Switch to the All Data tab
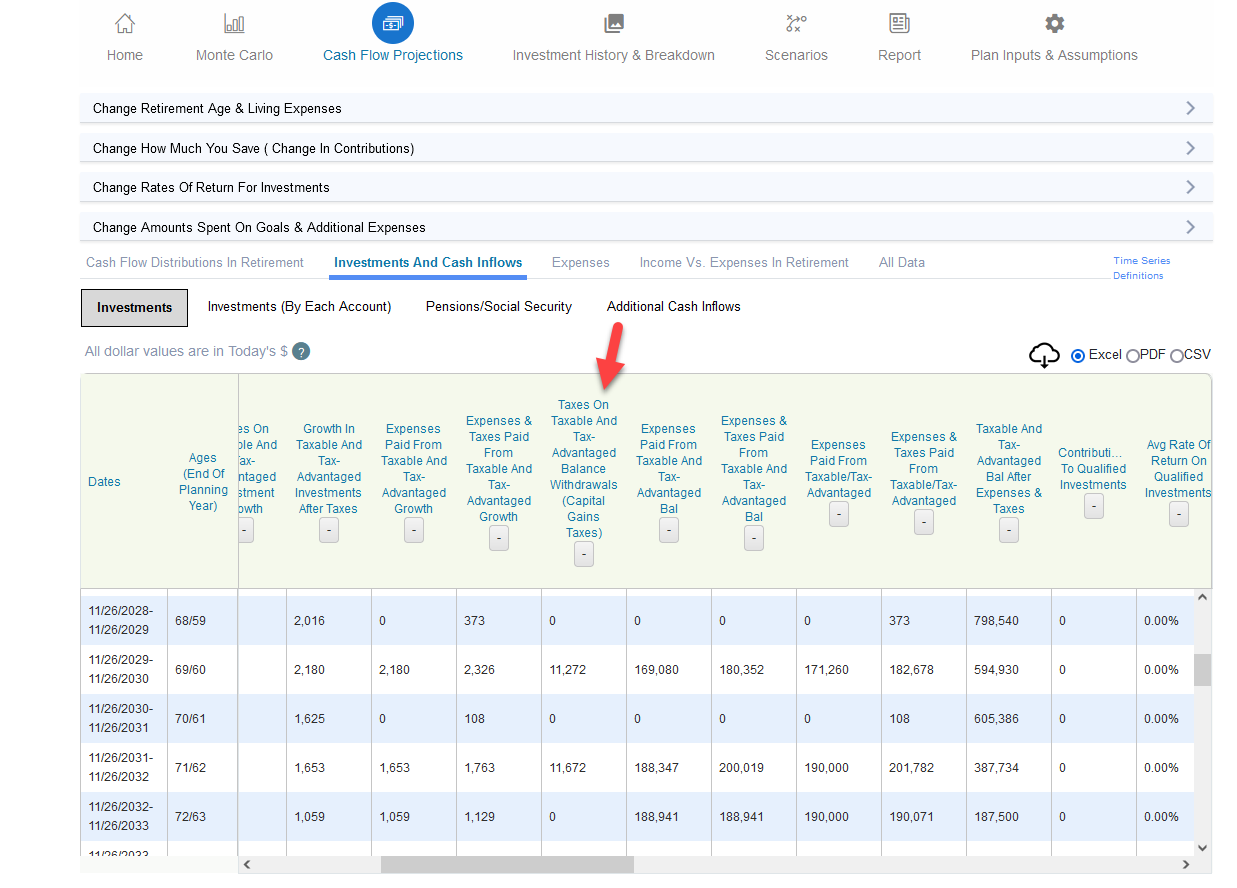 (902, 262)
